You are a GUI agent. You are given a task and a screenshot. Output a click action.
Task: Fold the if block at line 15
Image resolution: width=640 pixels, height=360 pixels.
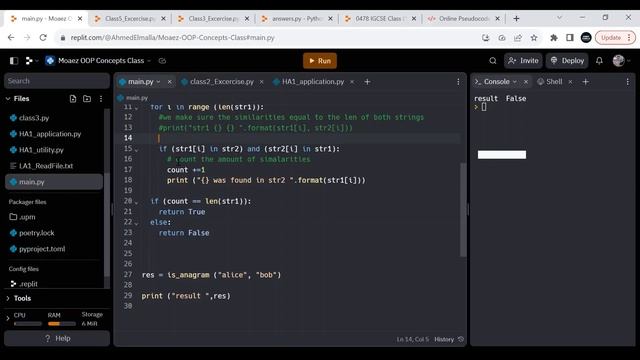tap(137, 150)
